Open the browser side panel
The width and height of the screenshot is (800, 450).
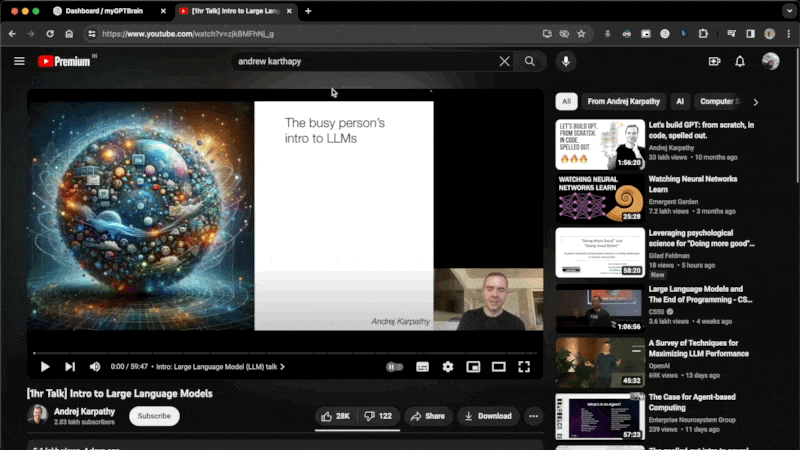click(x=750, y=34)
